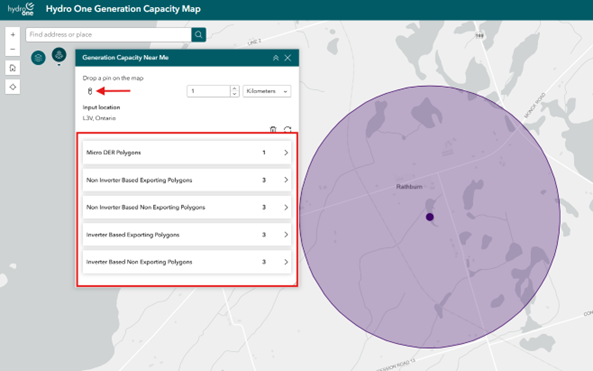Click the default extent home button
This screenshot has width=593, height=371.
pyautogui.click(x=12, y=68)
